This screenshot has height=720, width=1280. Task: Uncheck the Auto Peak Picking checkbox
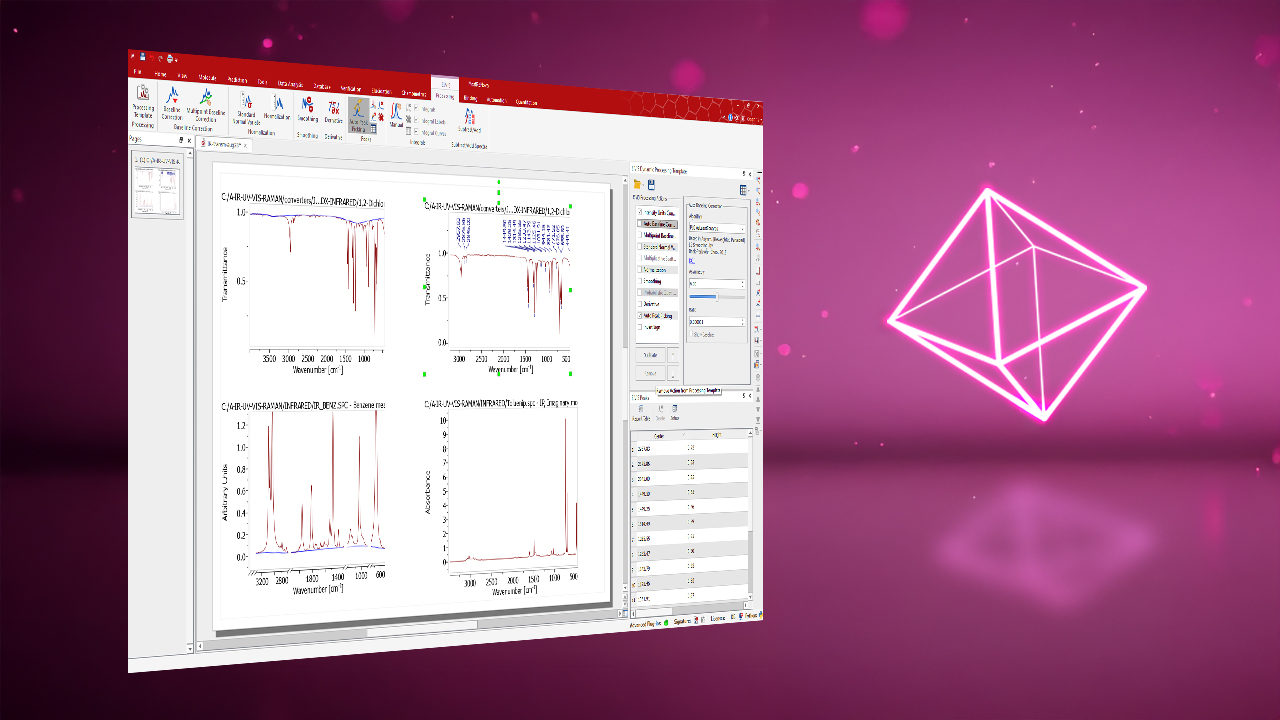coord(640,315)
